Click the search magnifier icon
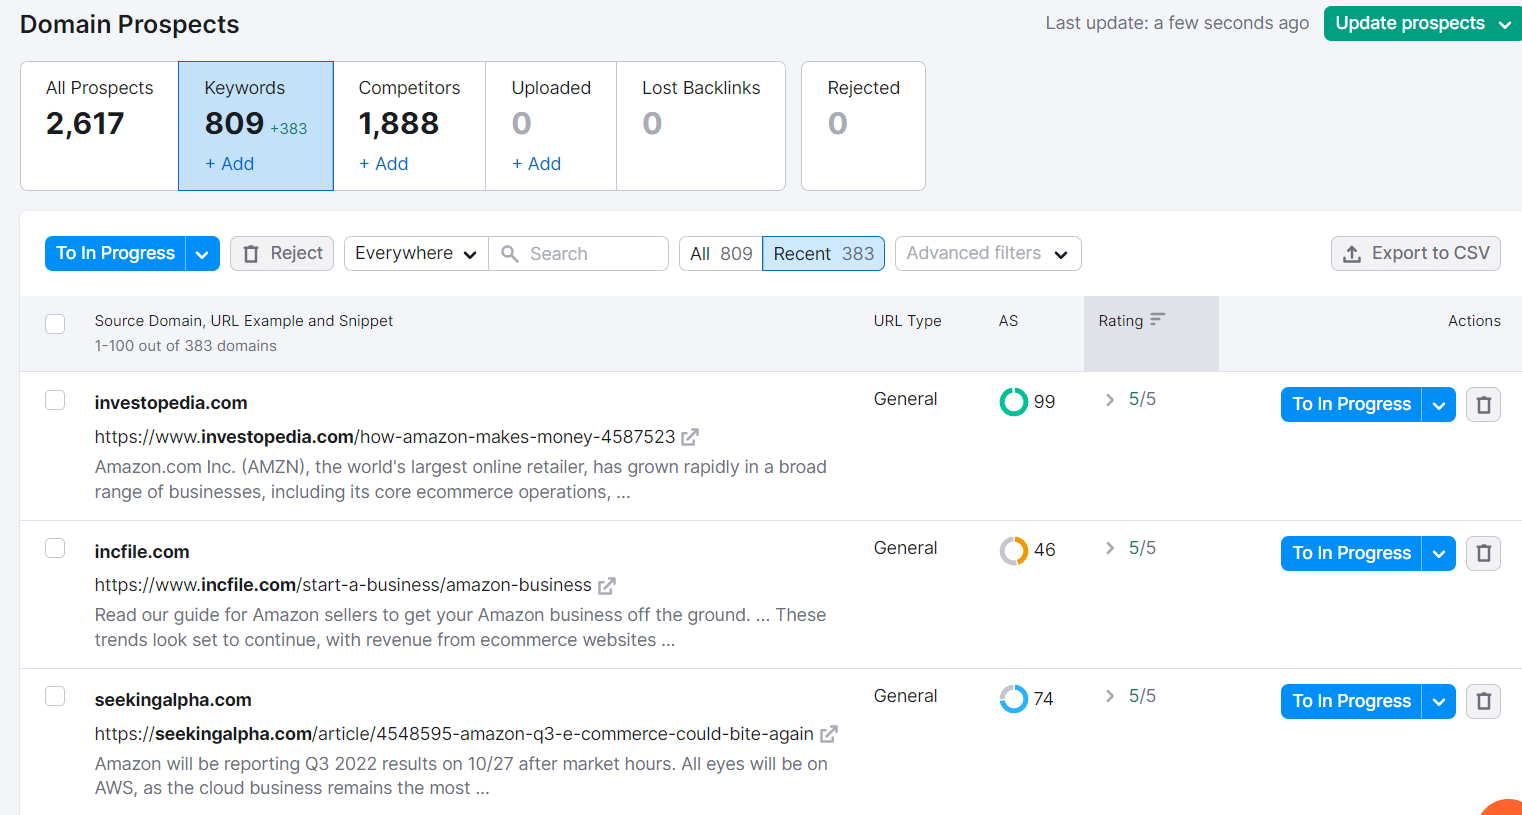 pyautogui.click(x=510, y=254)
